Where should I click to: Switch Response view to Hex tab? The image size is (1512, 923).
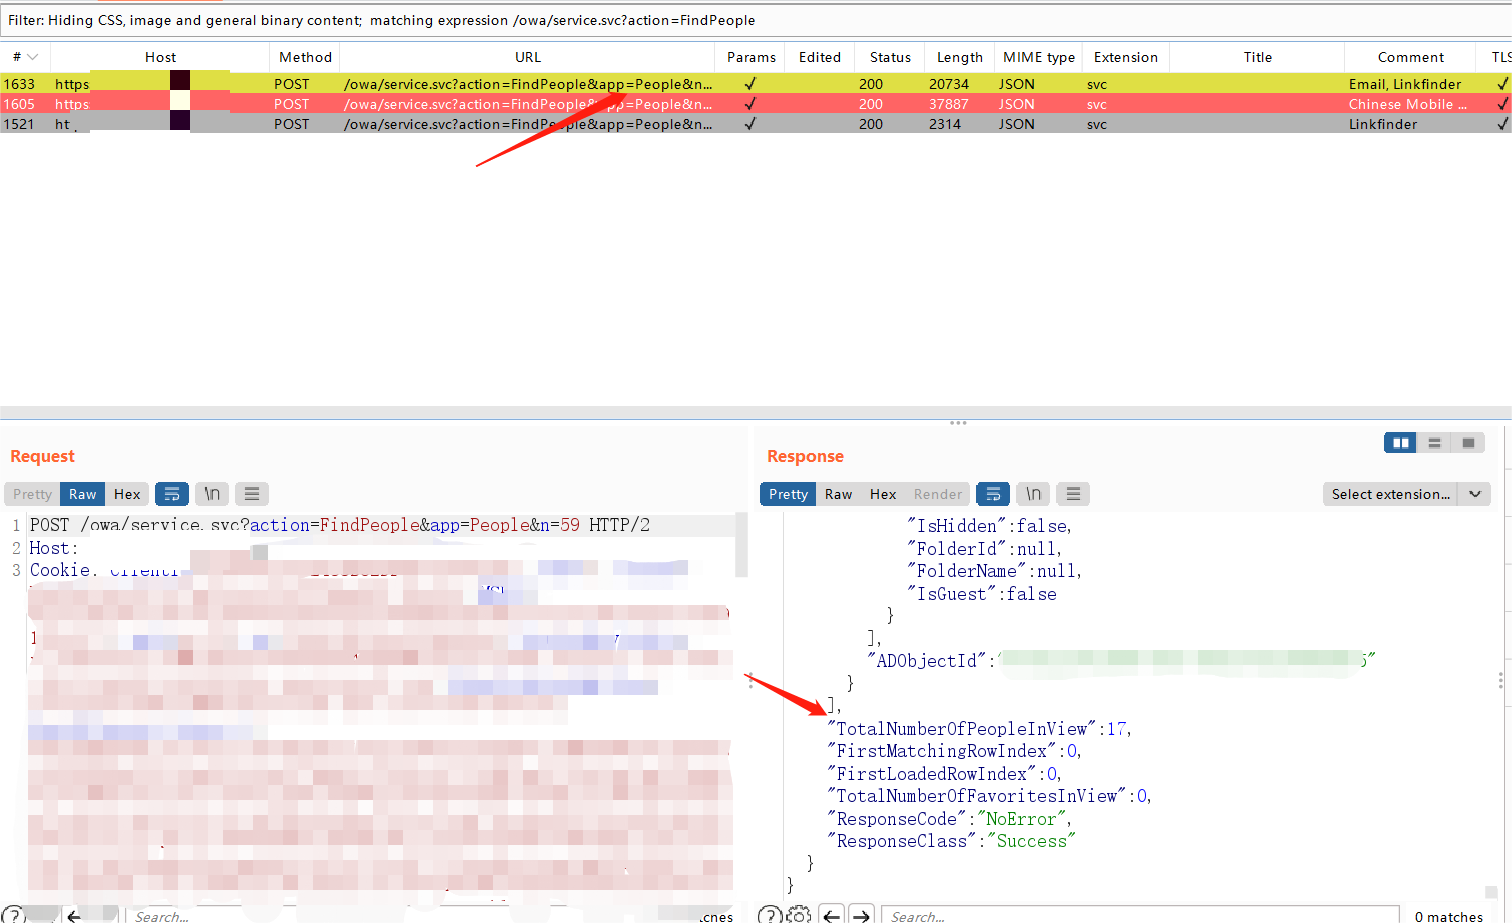click(883, 494)
